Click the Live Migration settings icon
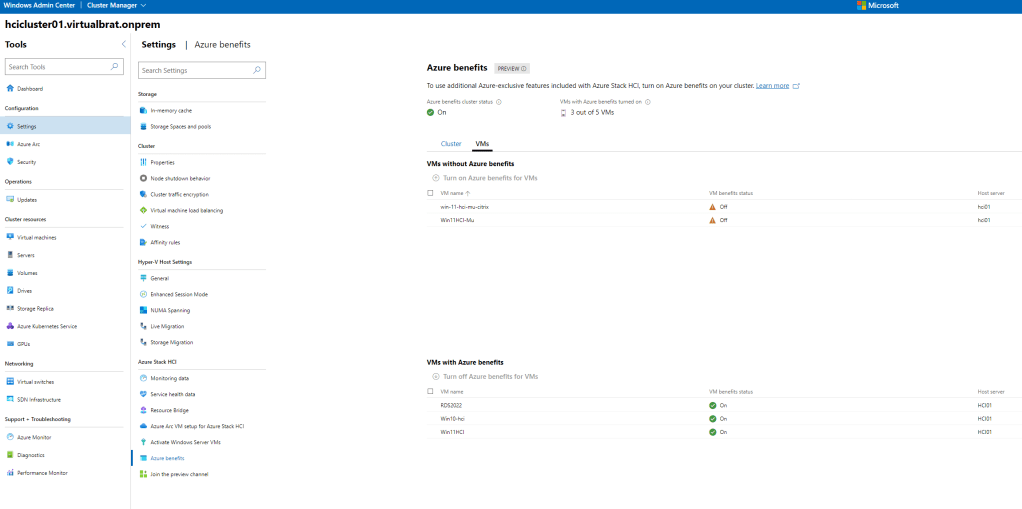This screenshot has width=1022, height=509. click(144, 326)
